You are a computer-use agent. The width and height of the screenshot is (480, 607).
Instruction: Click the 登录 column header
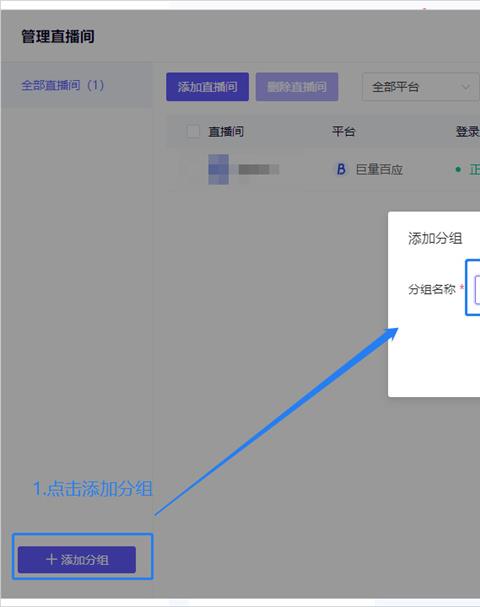coord(468,132)
